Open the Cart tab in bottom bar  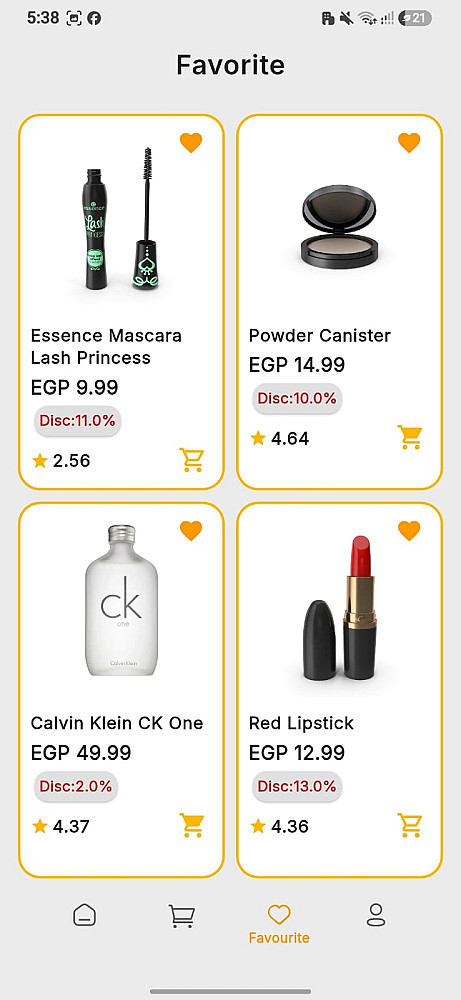(x=181, y=916)
